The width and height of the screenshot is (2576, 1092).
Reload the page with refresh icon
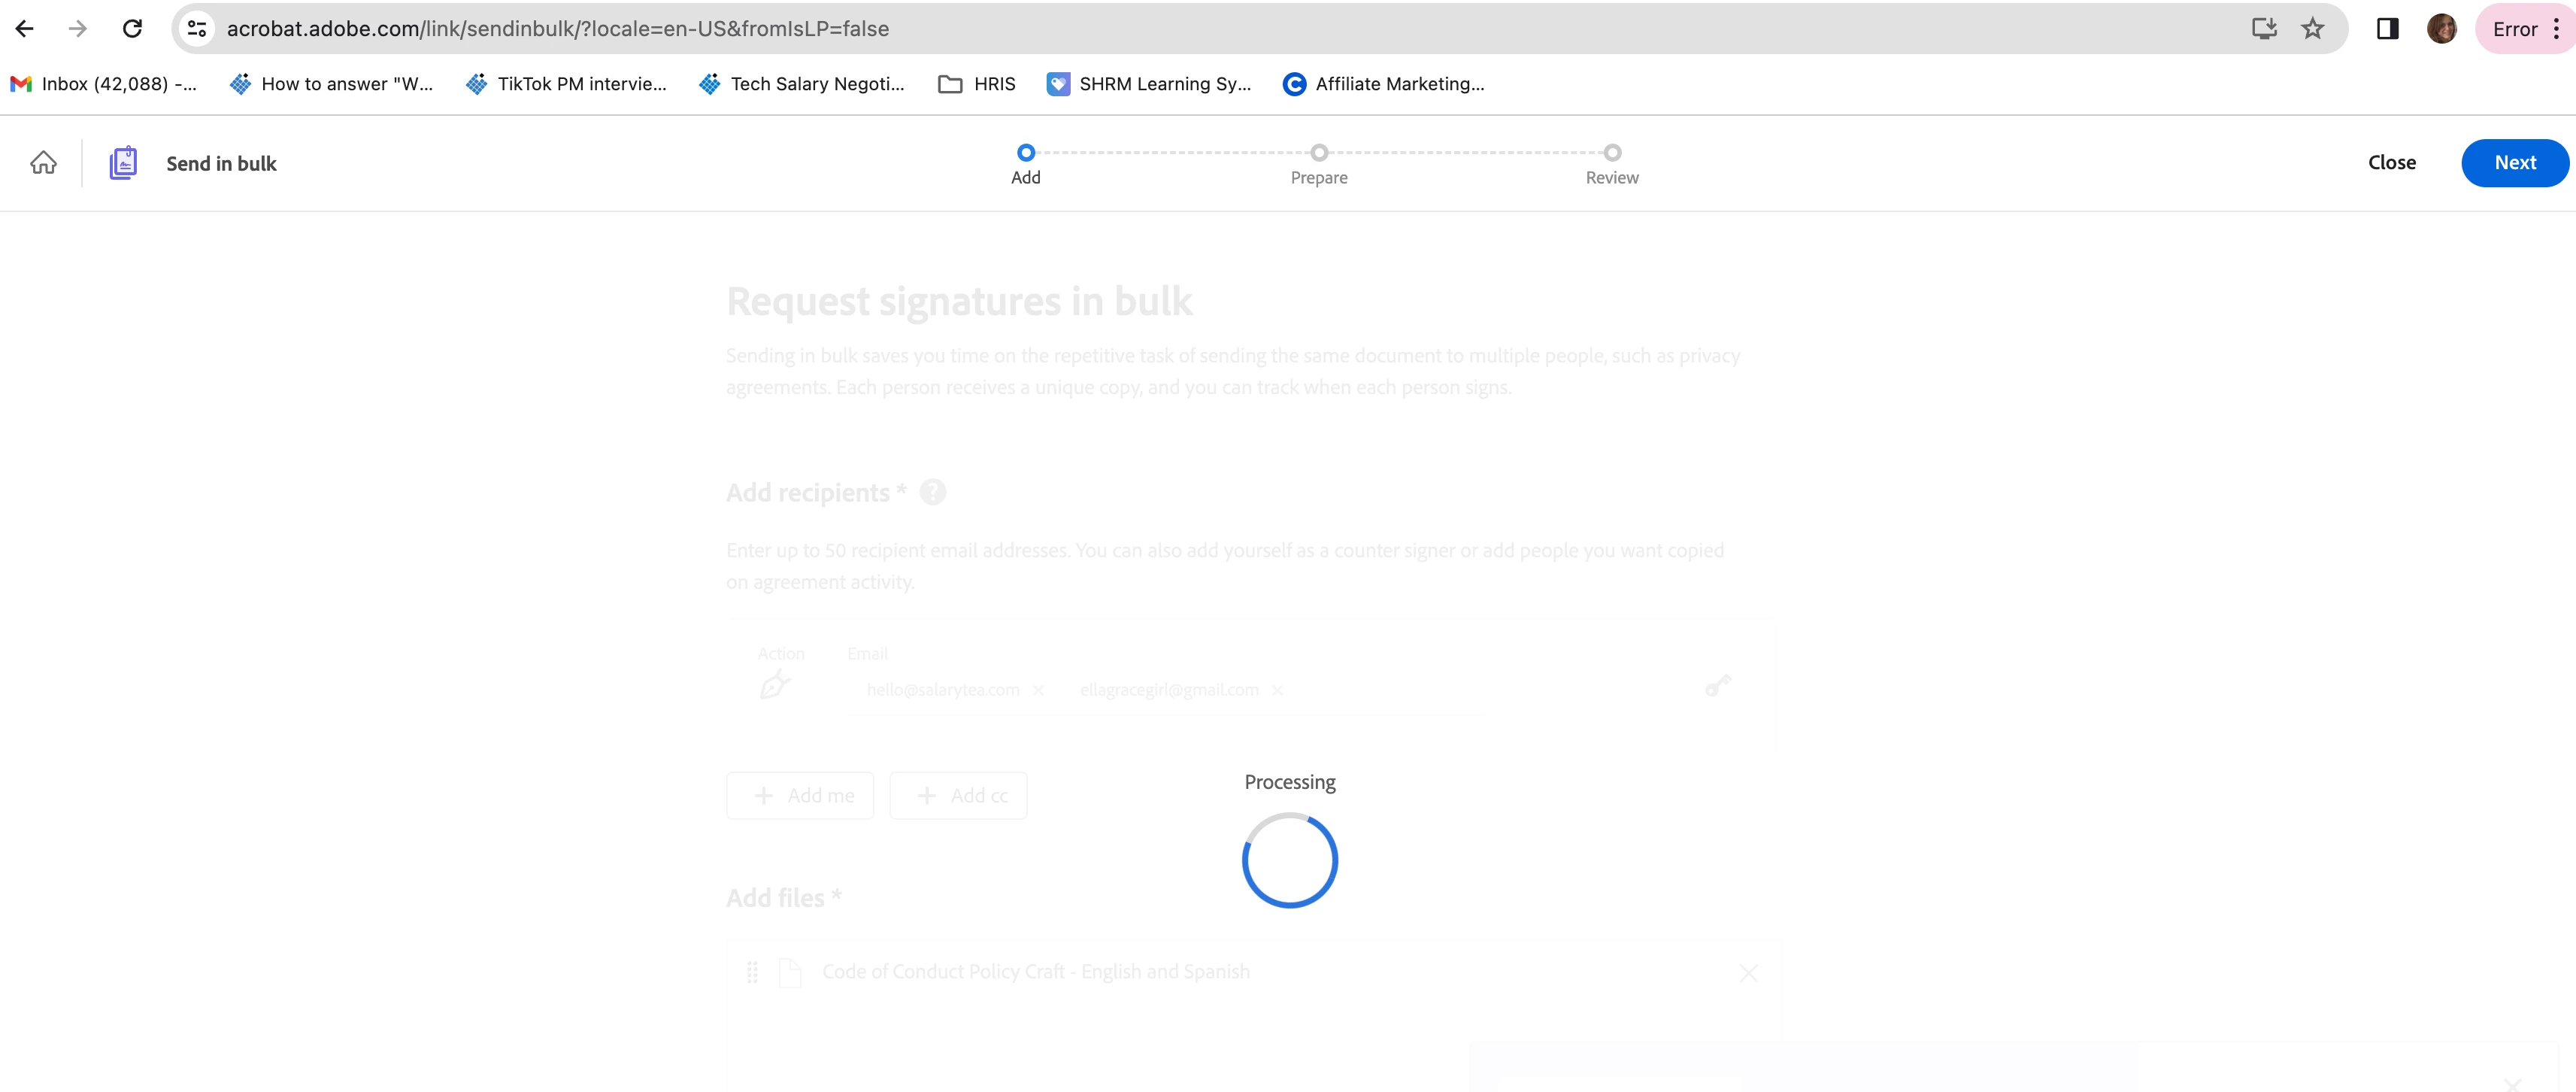(132, 29)
